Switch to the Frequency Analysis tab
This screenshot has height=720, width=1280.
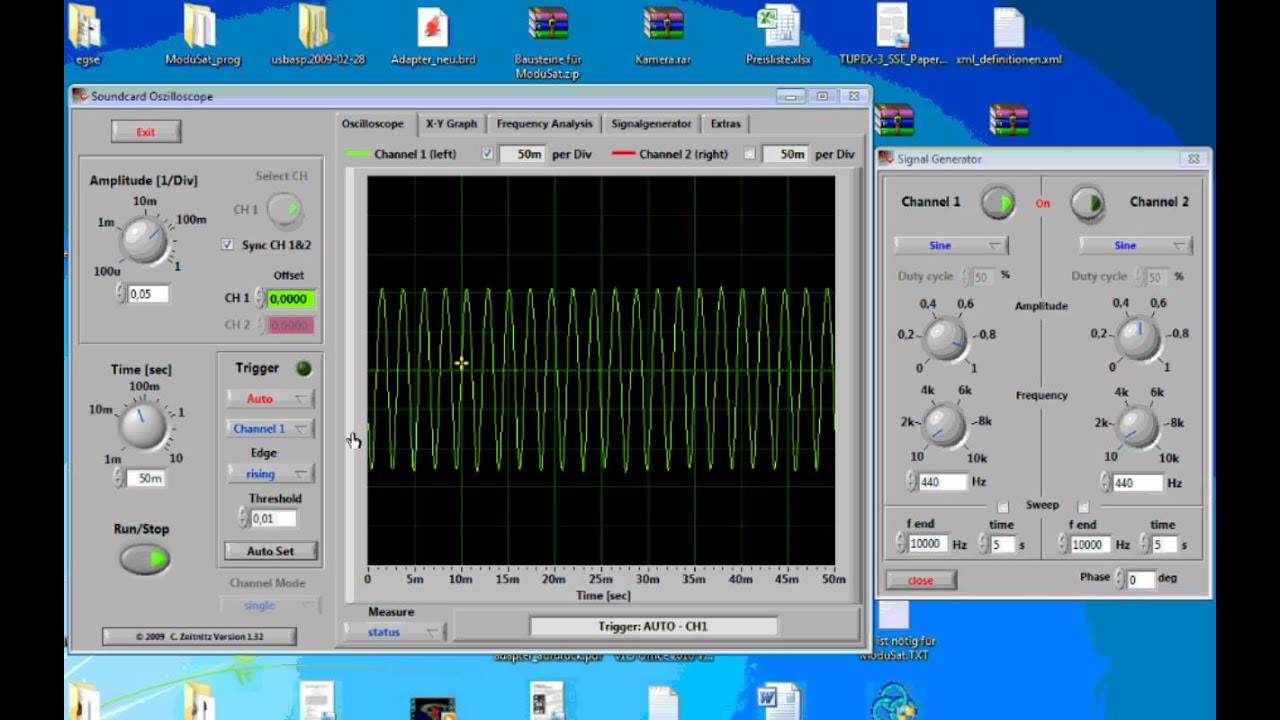coord(544,124)
